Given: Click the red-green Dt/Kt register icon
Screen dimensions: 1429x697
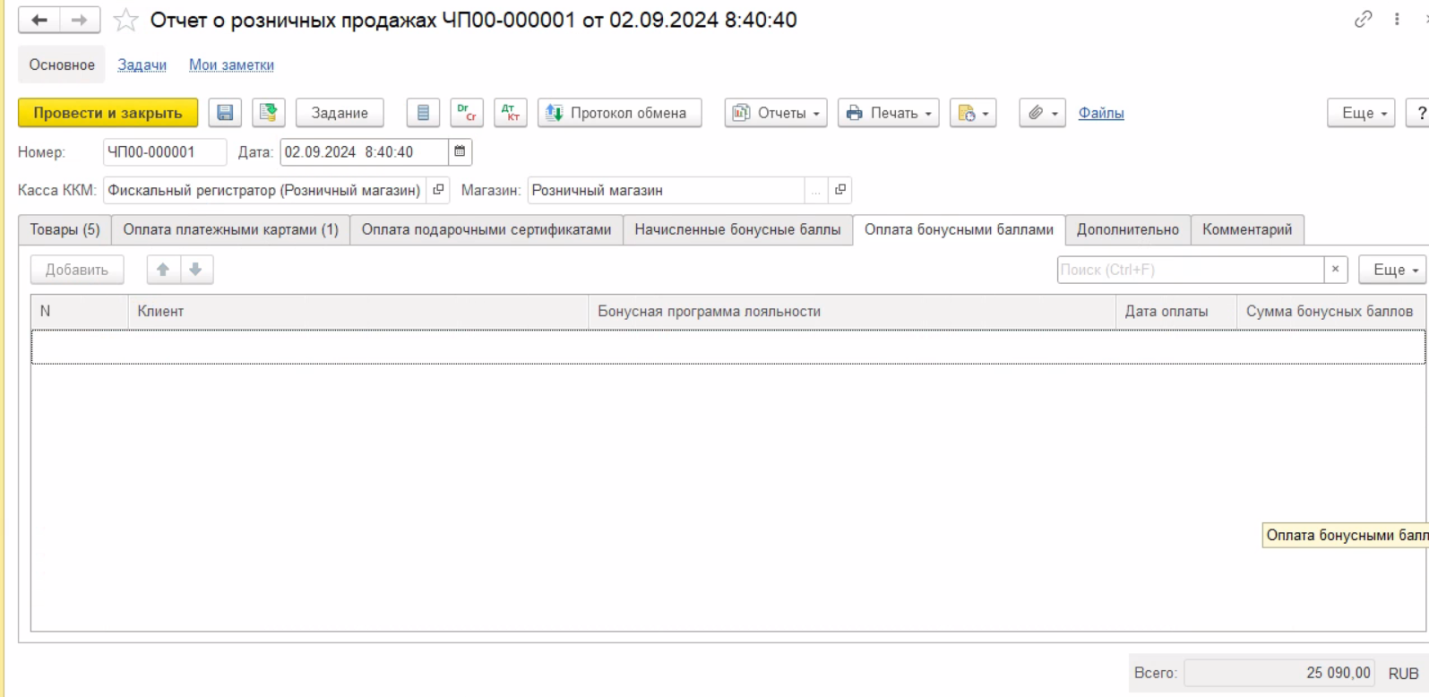Looking at the screenshot, I should click(x=510, y=113).
